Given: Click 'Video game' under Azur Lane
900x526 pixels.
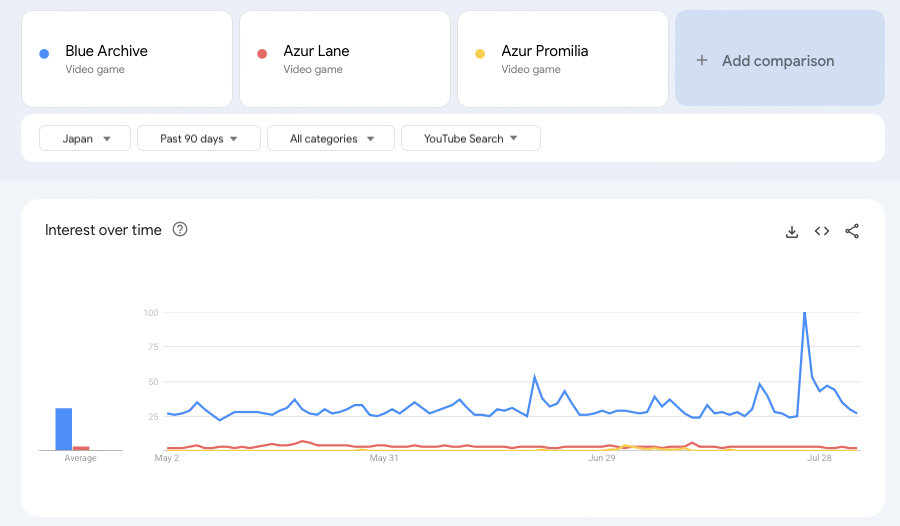Looking at the screenshot, I should click(313, 69).
